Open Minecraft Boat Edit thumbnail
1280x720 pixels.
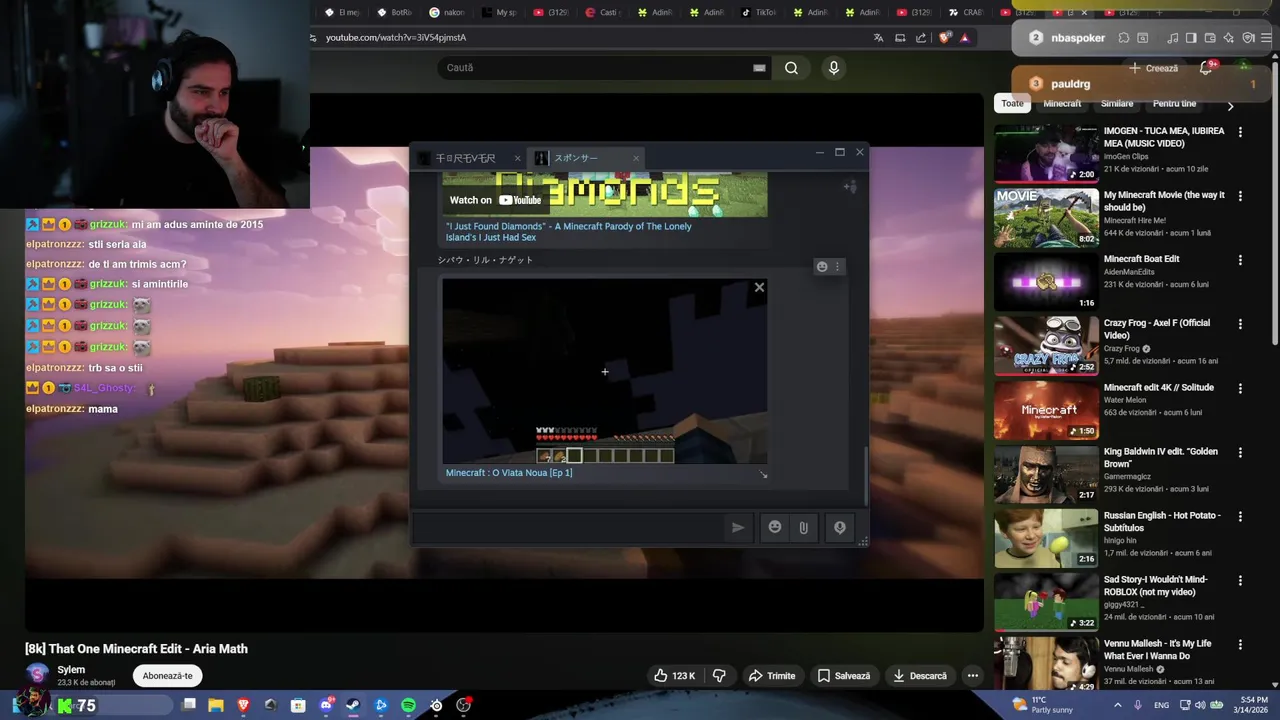1046,282
